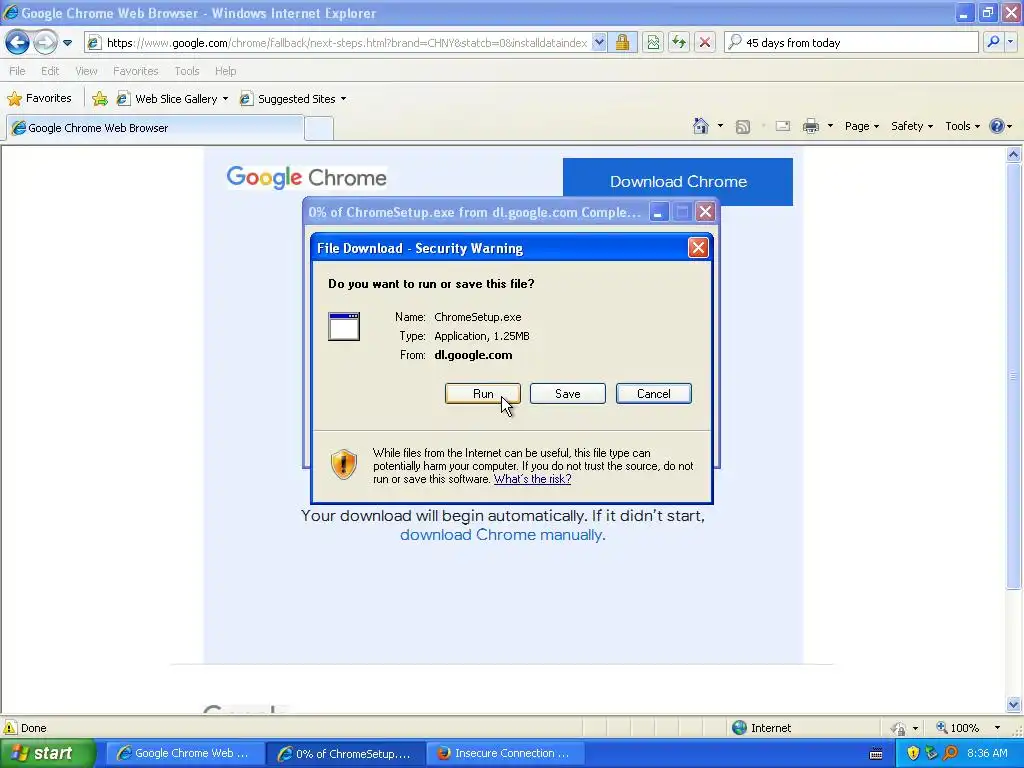Open Suggested Sites dropdown
1024x768 pixels.
click(x=293, y=99)
